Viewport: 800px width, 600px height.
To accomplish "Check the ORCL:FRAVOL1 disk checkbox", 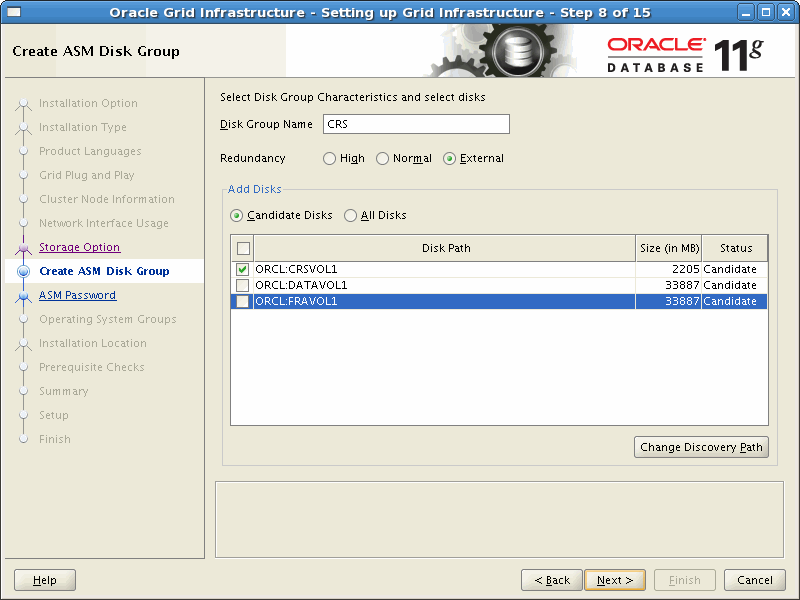I will click(x=242, y=301).
